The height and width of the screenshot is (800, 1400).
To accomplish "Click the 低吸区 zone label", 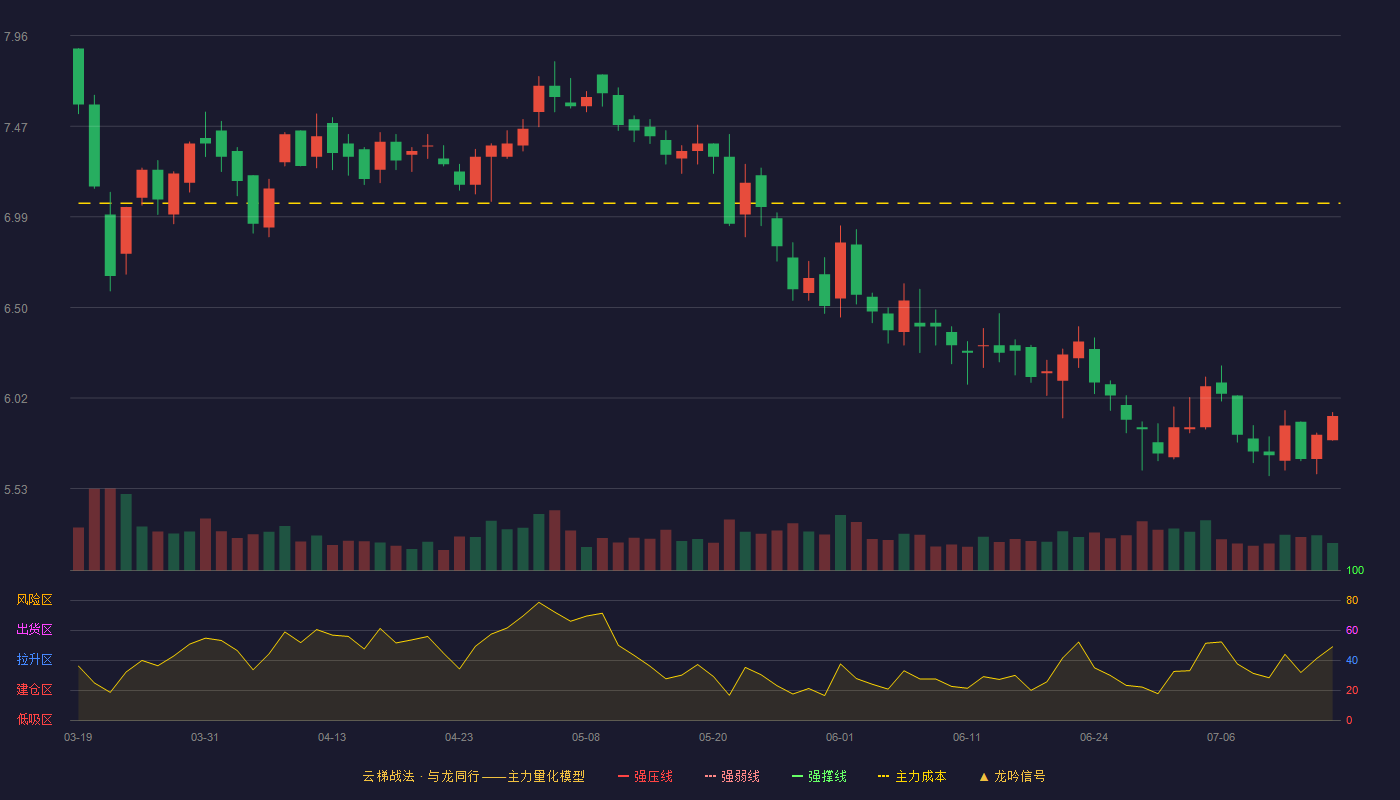I will click(34, 719).
